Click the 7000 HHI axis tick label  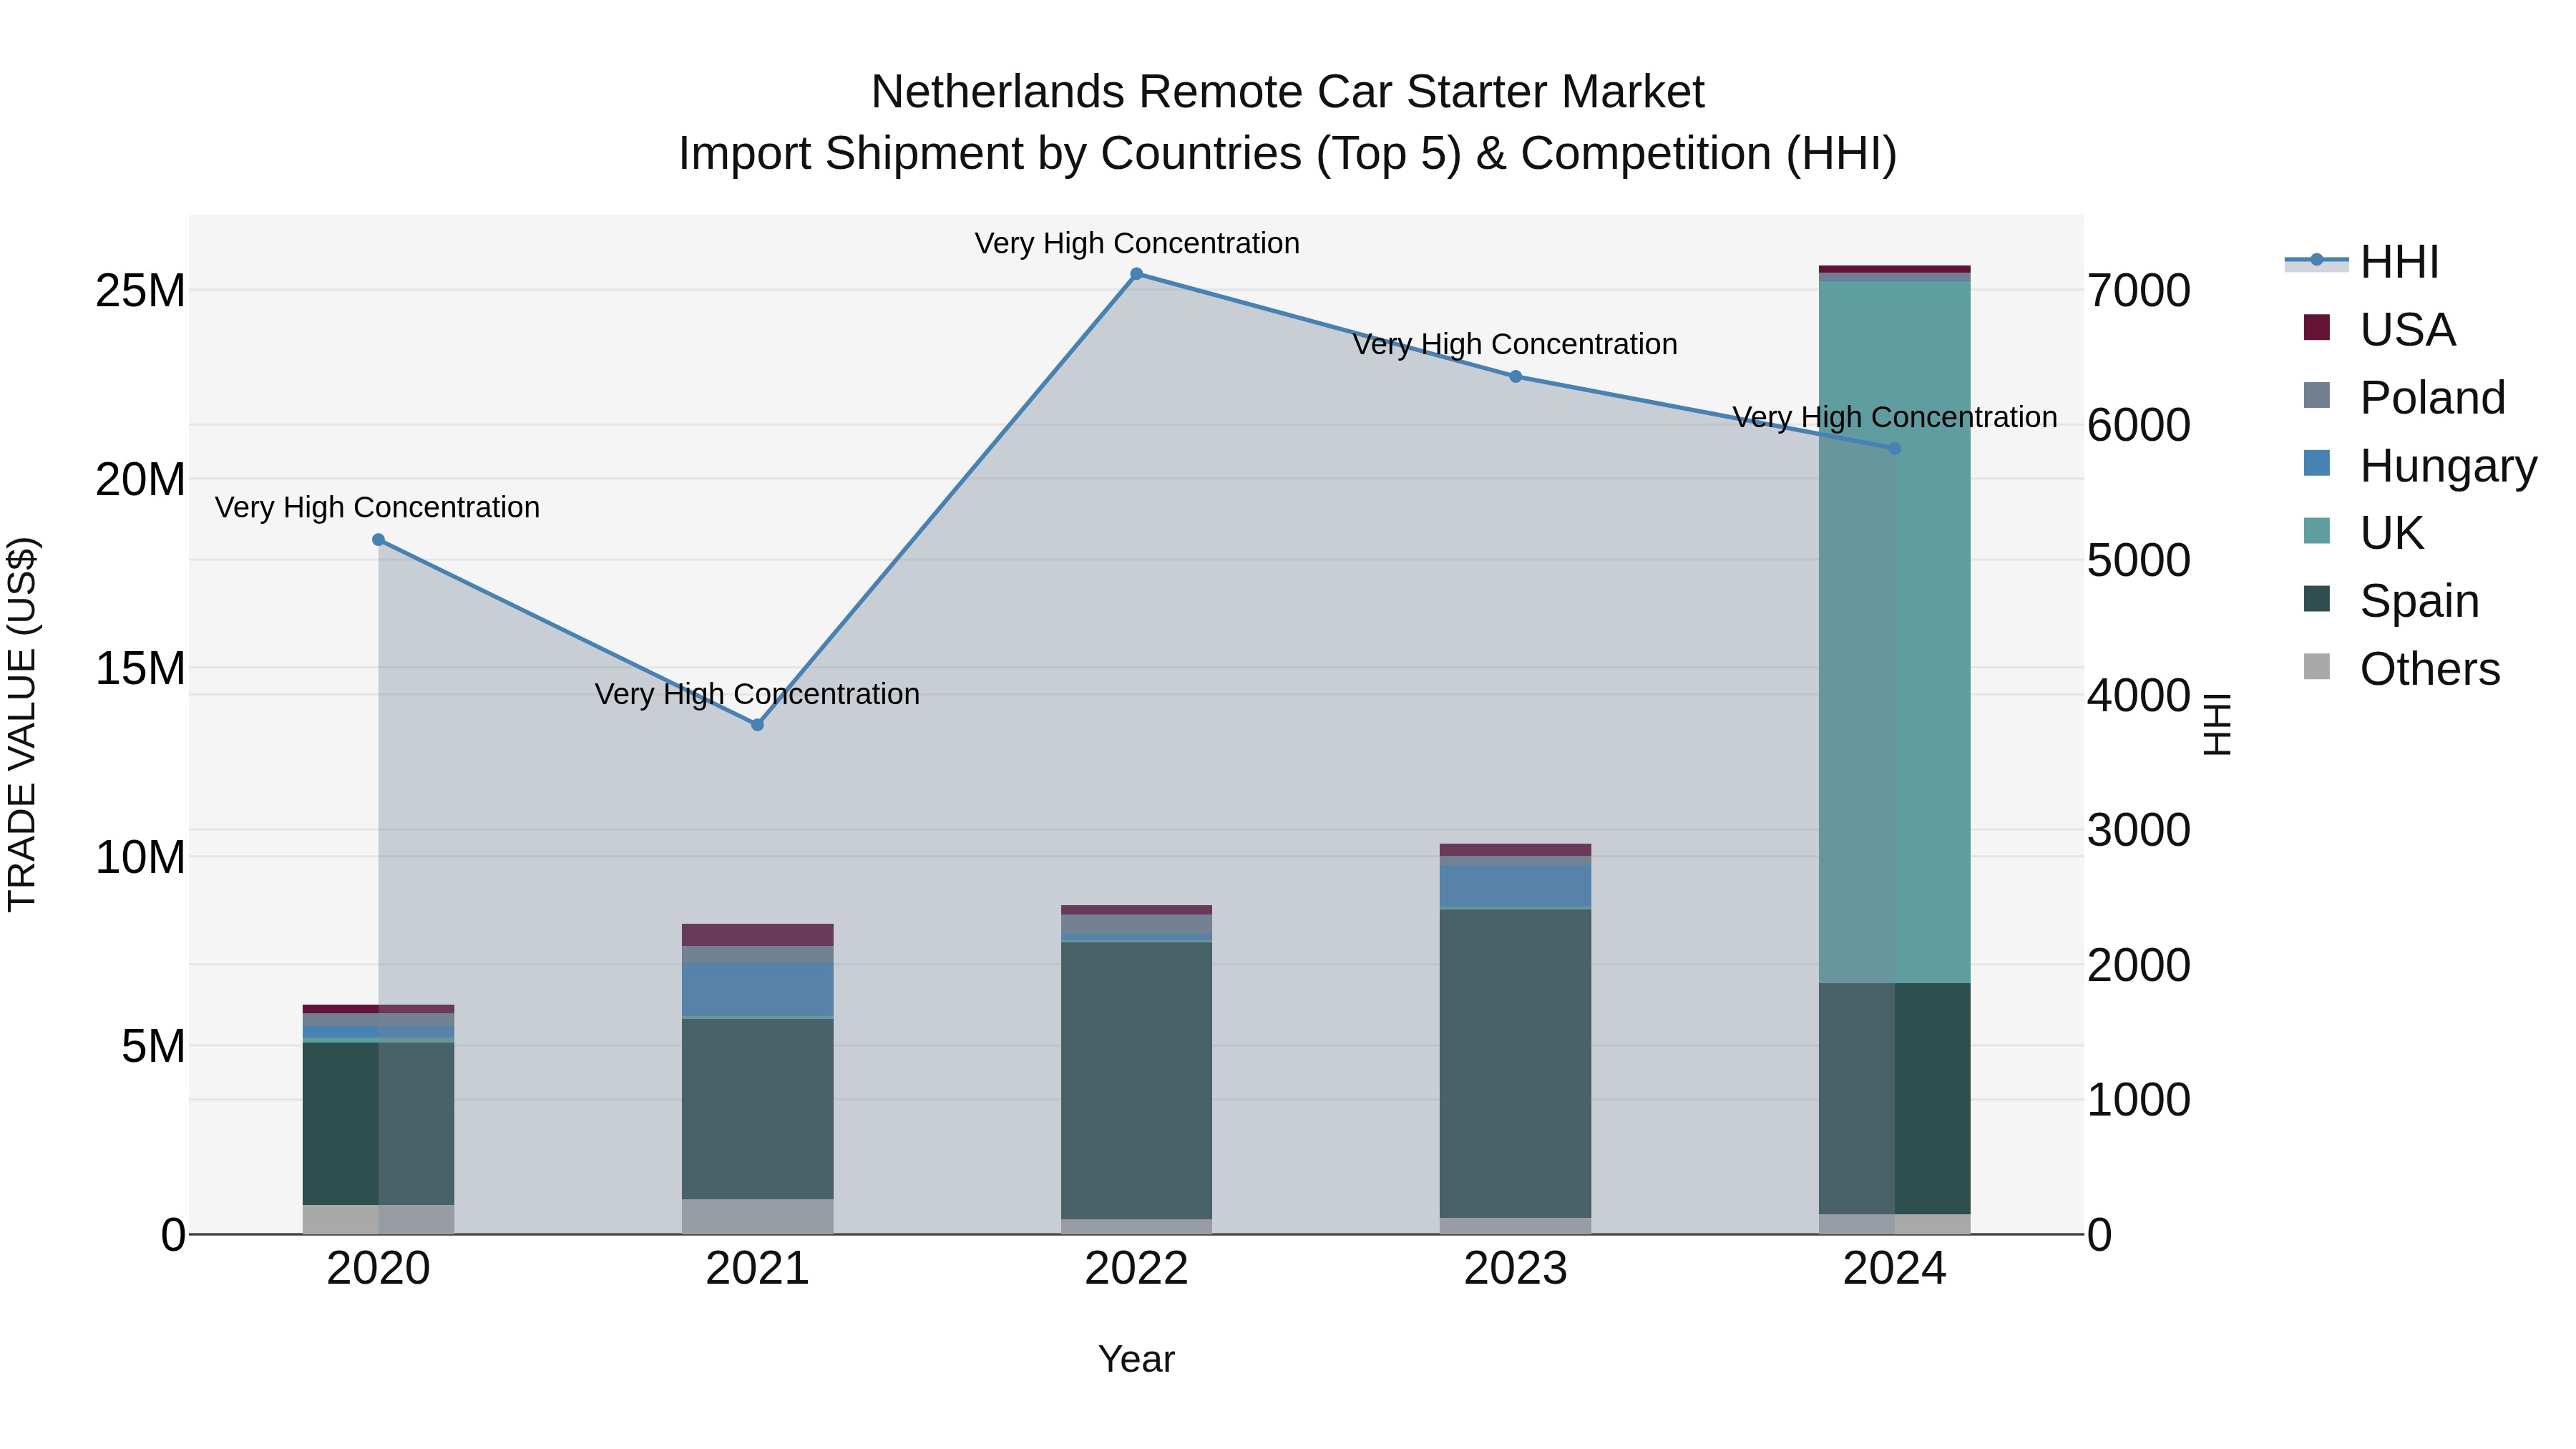point(2139,291)
